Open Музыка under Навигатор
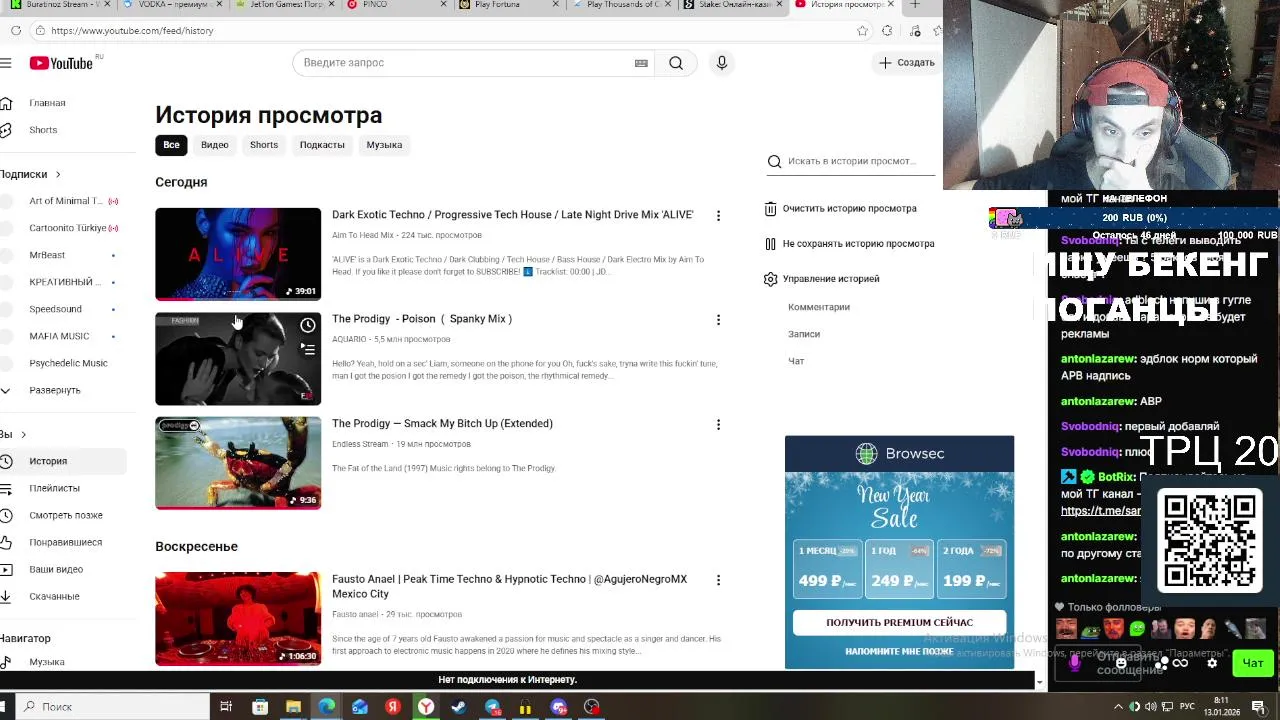The height and width of the screenshot is (720, 1280). point(46,662)
